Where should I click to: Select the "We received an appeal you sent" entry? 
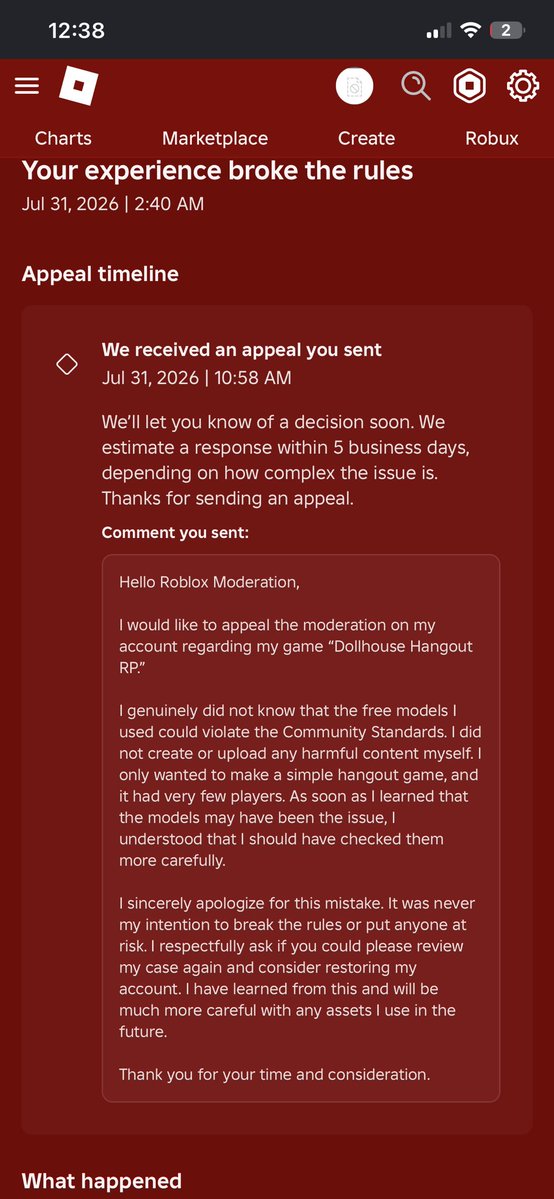click(242, 350)
